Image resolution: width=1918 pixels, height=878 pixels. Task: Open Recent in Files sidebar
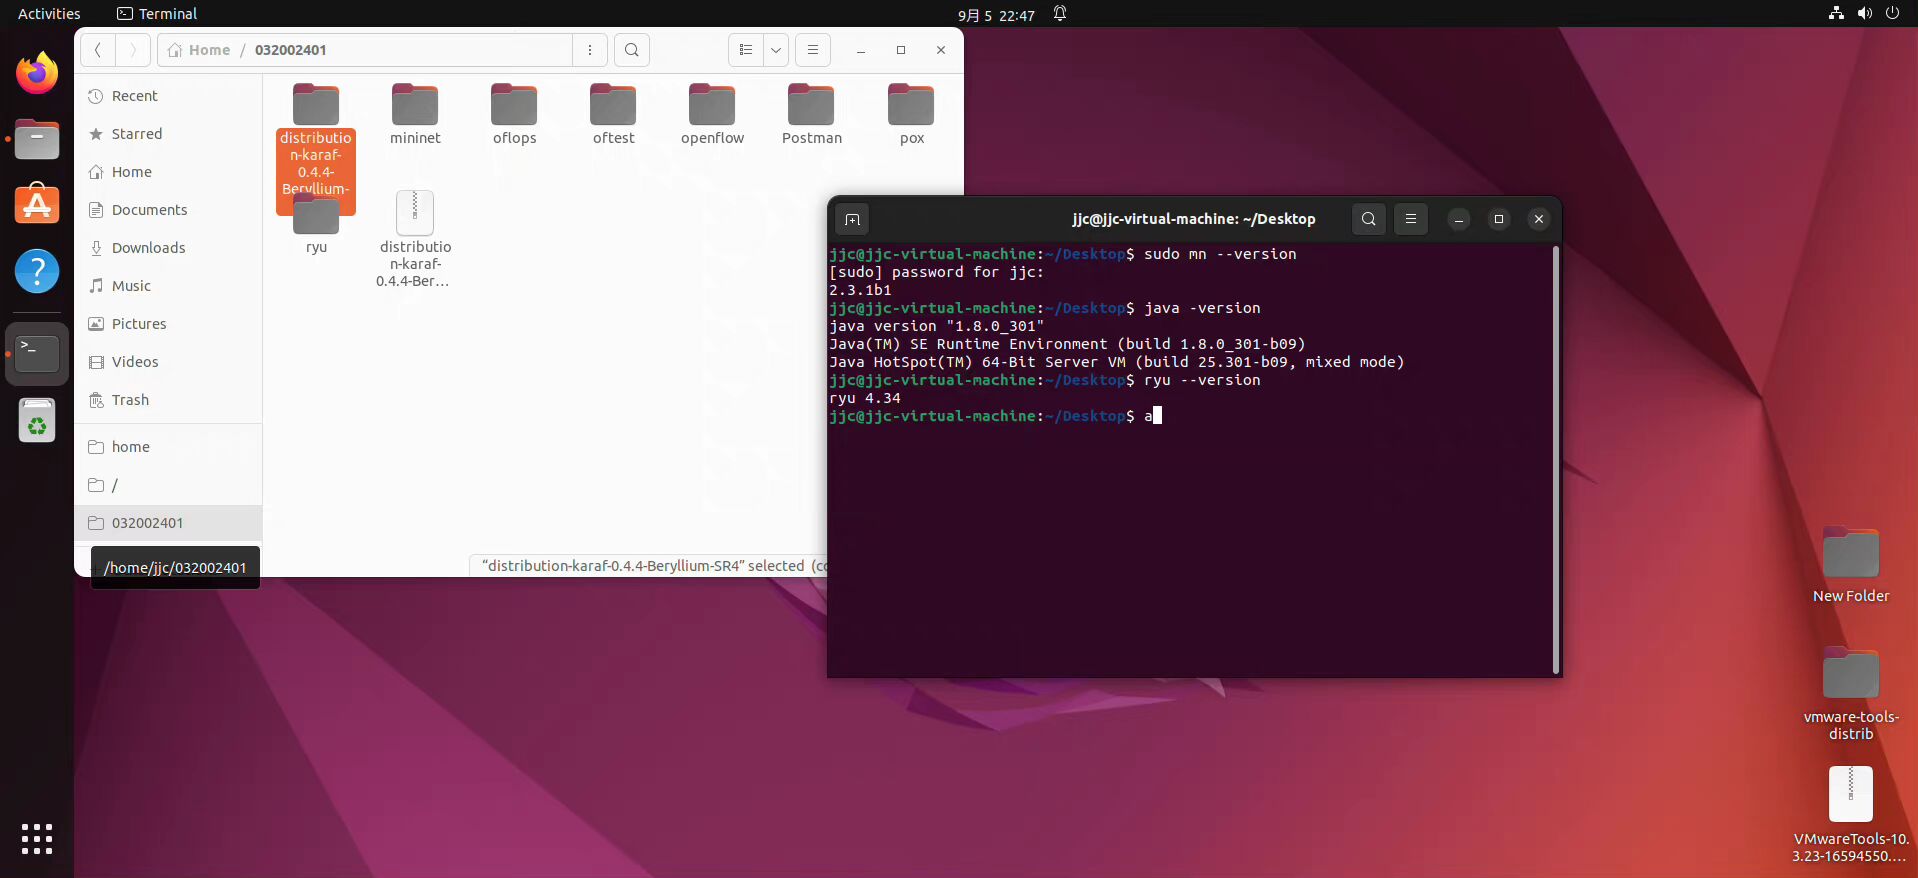tap(168, 96)
